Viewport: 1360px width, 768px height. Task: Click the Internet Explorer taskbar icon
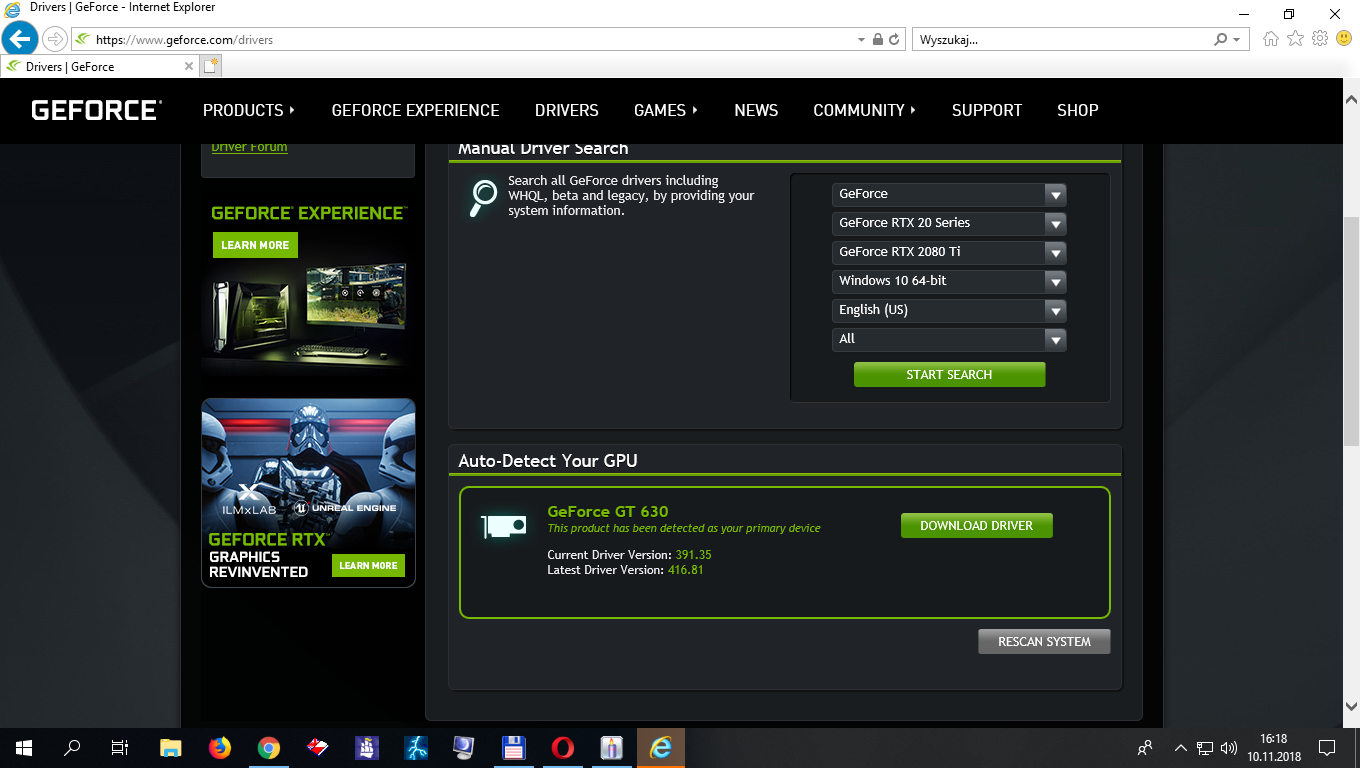tap(661, 748)
